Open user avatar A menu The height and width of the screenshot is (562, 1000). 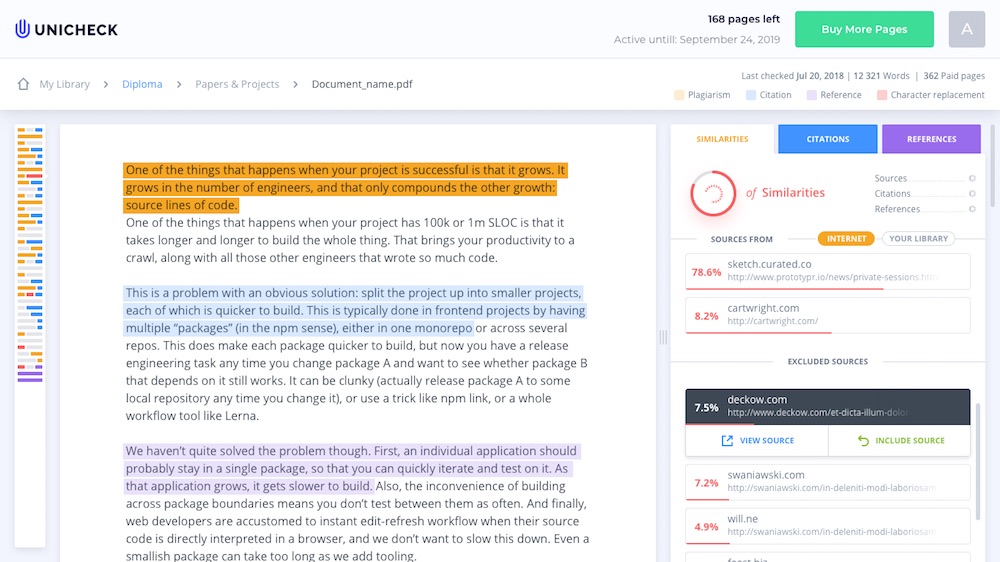pos(966,29)
